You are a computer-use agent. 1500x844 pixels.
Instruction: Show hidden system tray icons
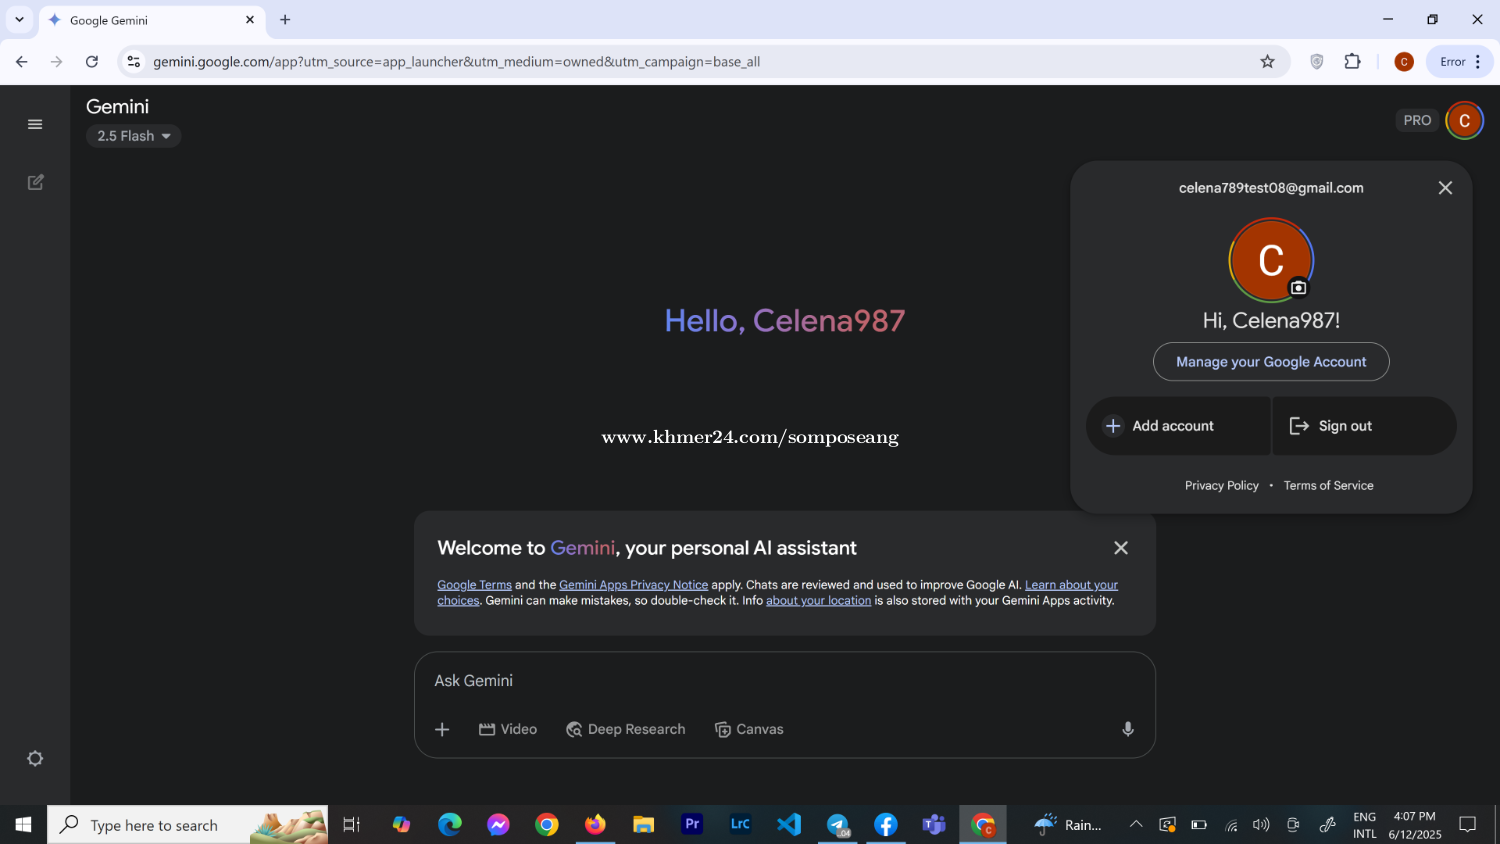1136,825
